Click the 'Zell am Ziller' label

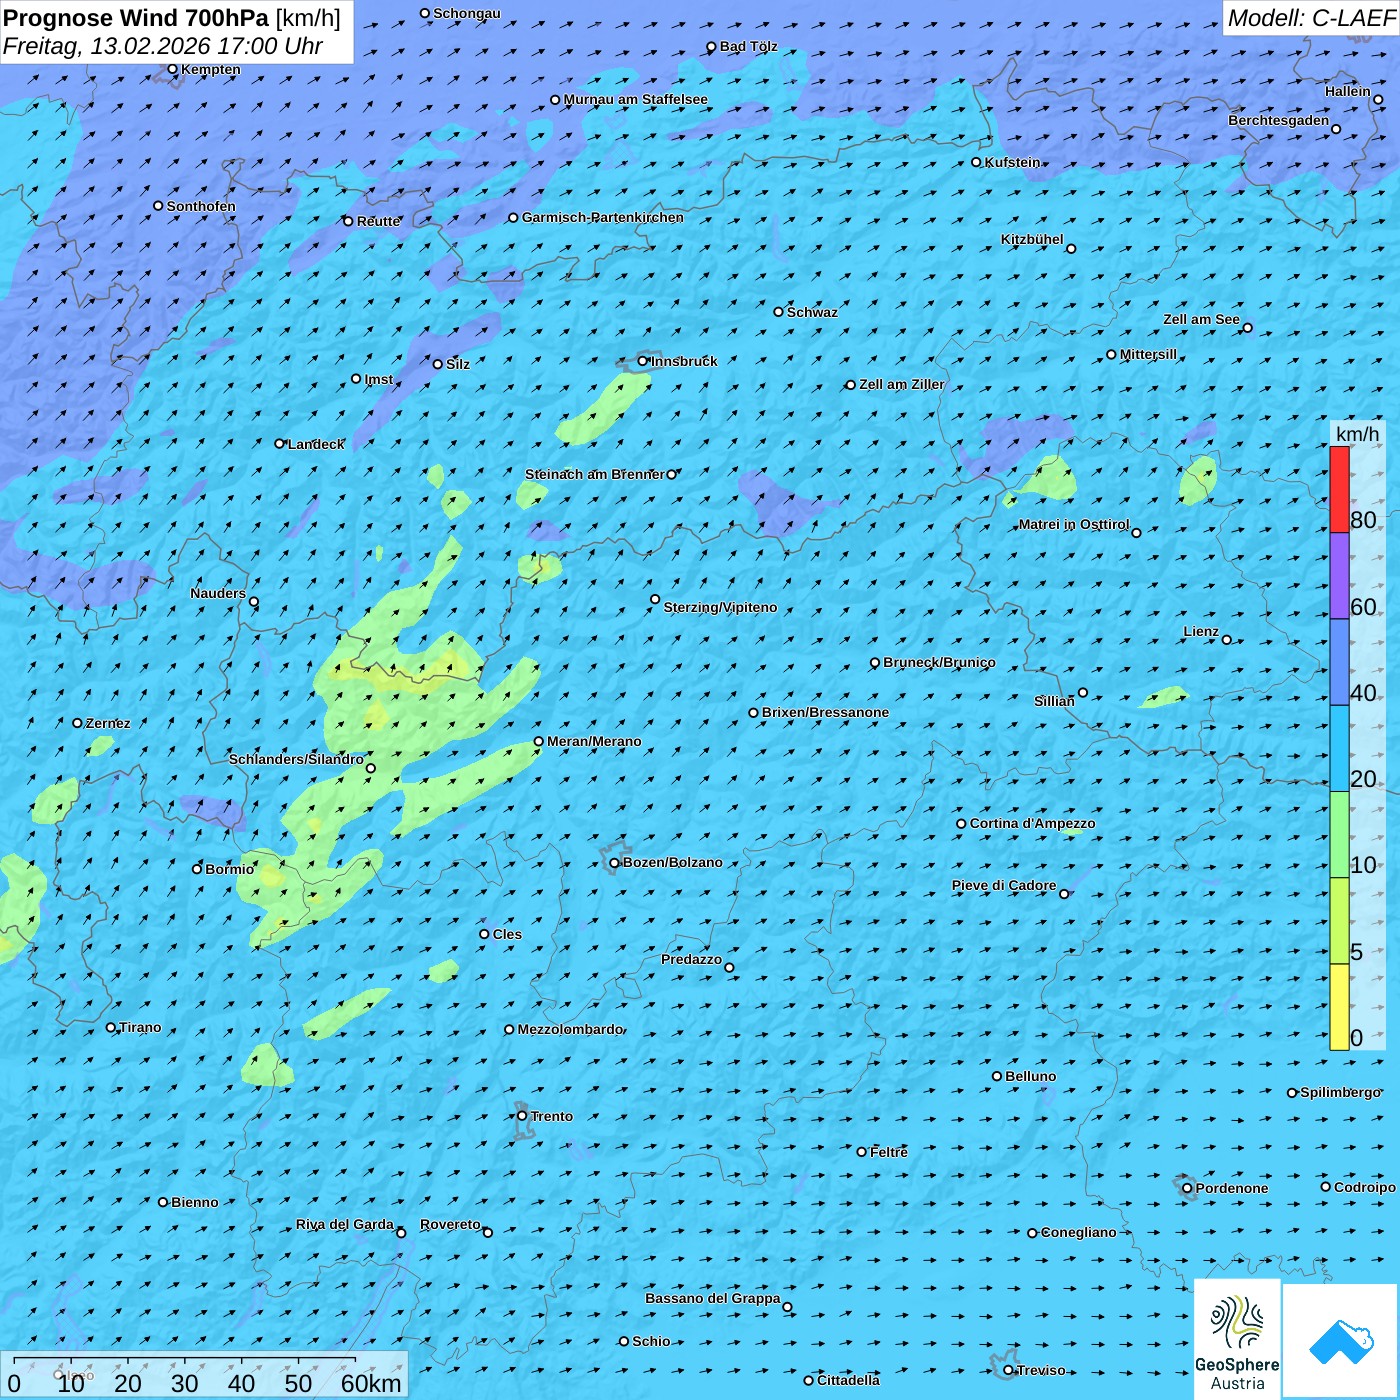coord(901,384)
